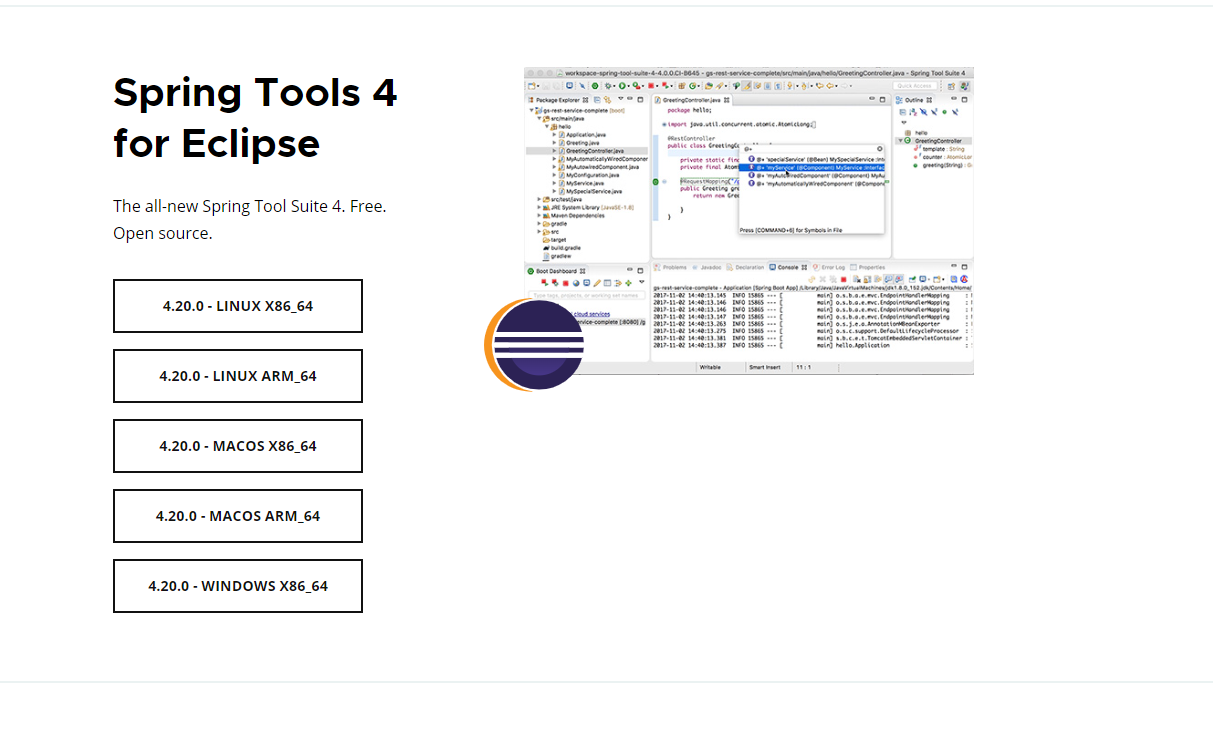Choose 'specialService' suggestion in autocomplete popup
Screen dimensions: 1213x734
click(x=812, y=159)
